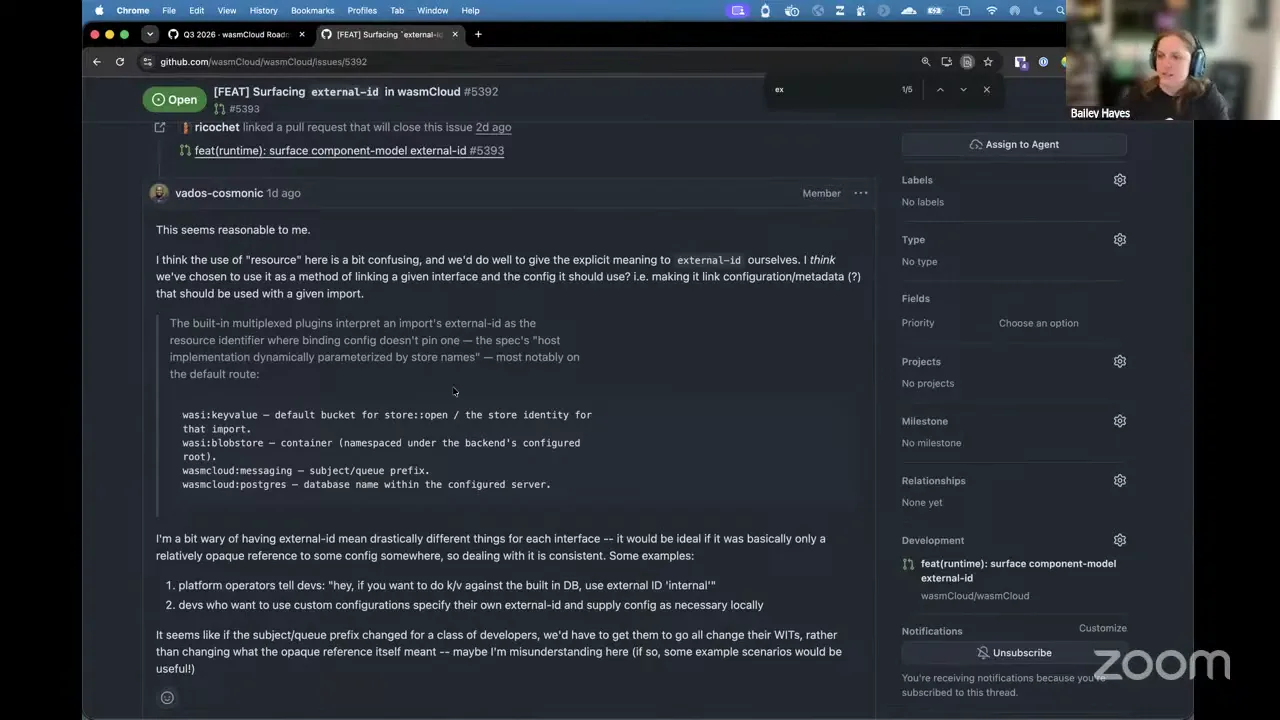Viewport: 1280px width, 720px height.
Task: Open the Apple menu
Action: [x=99, y=10]
